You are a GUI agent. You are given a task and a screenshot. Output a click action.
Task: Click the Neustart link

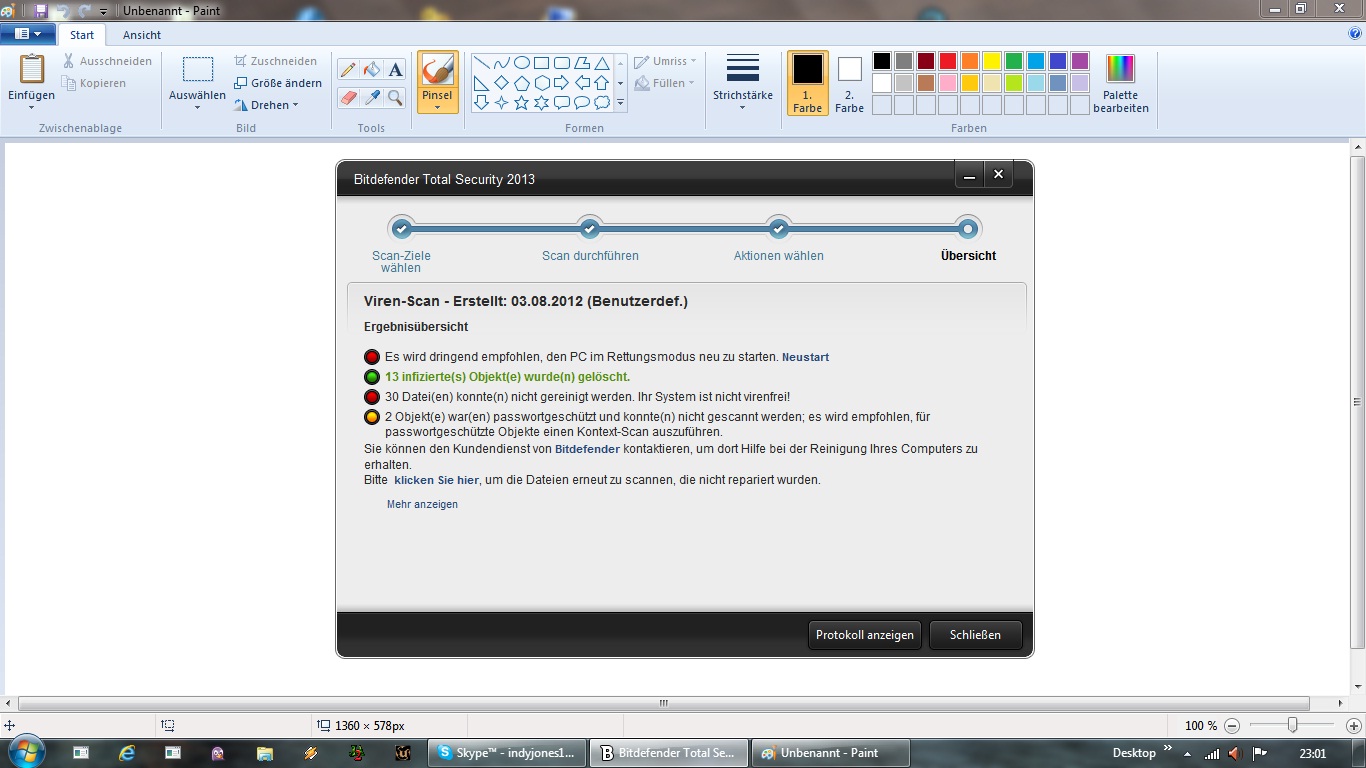click(805, 357)
